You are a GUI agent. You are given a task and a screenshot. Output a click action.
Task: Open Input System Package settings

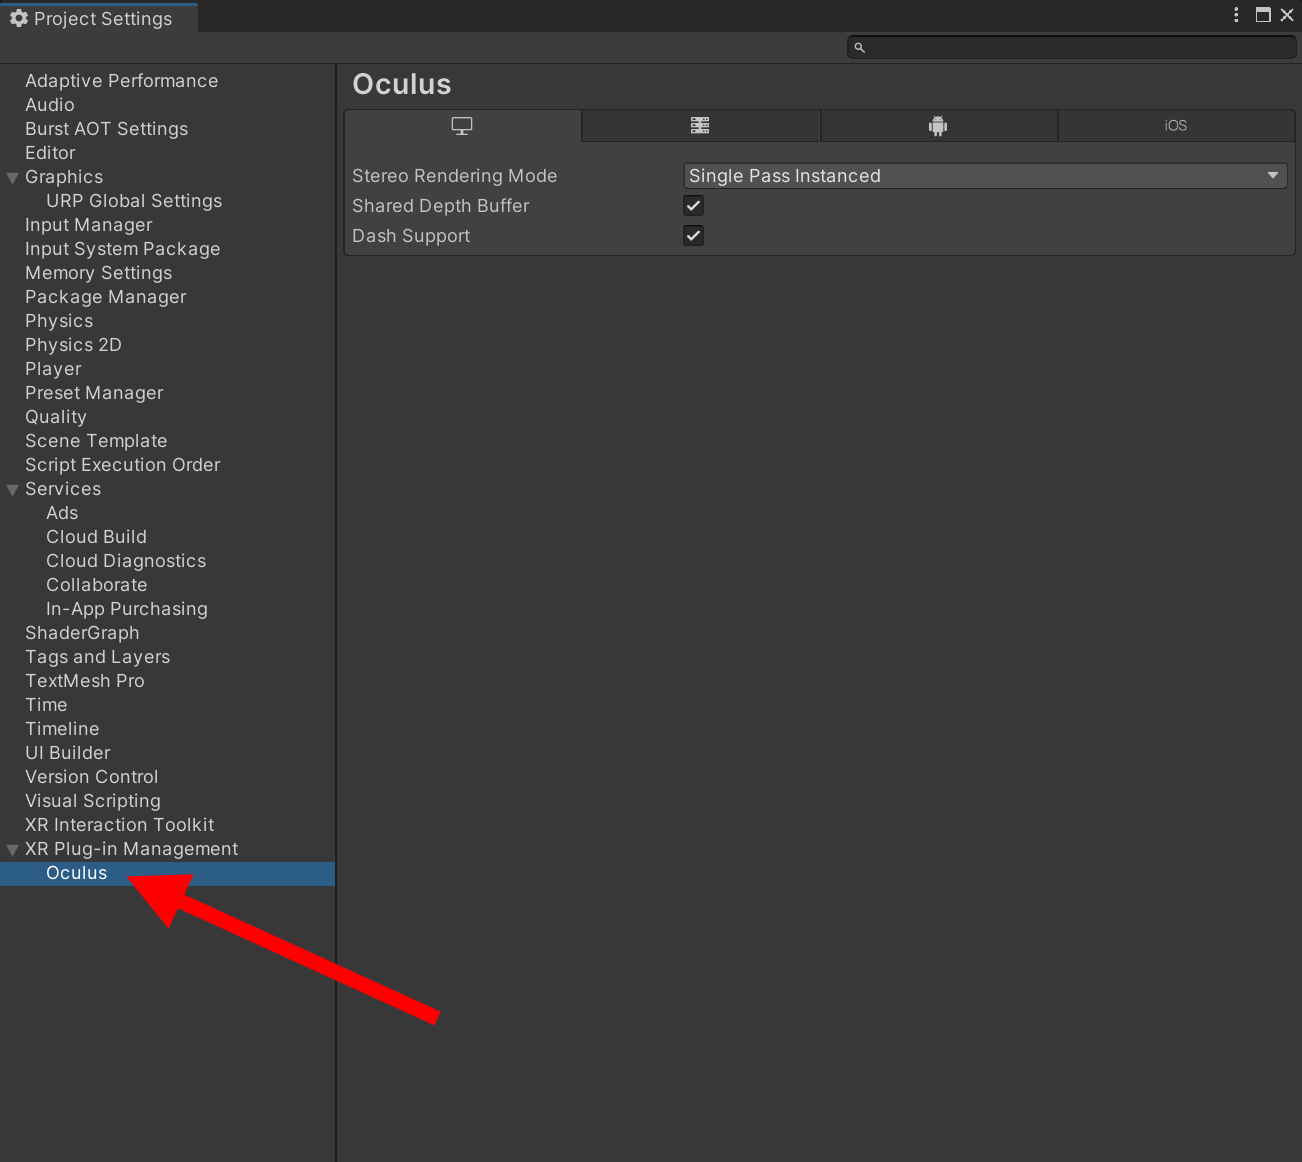(122, 249)
